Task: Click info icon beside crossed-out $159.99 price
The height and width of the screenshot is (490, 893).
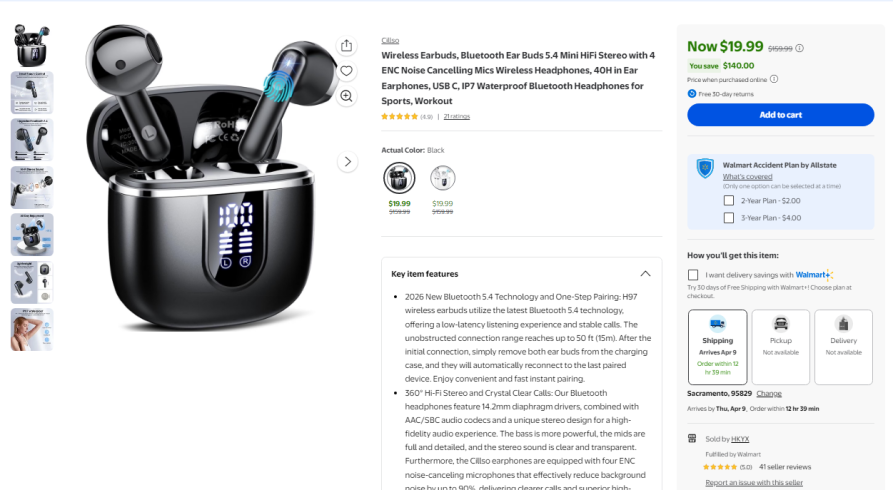Action: (800, 48)
